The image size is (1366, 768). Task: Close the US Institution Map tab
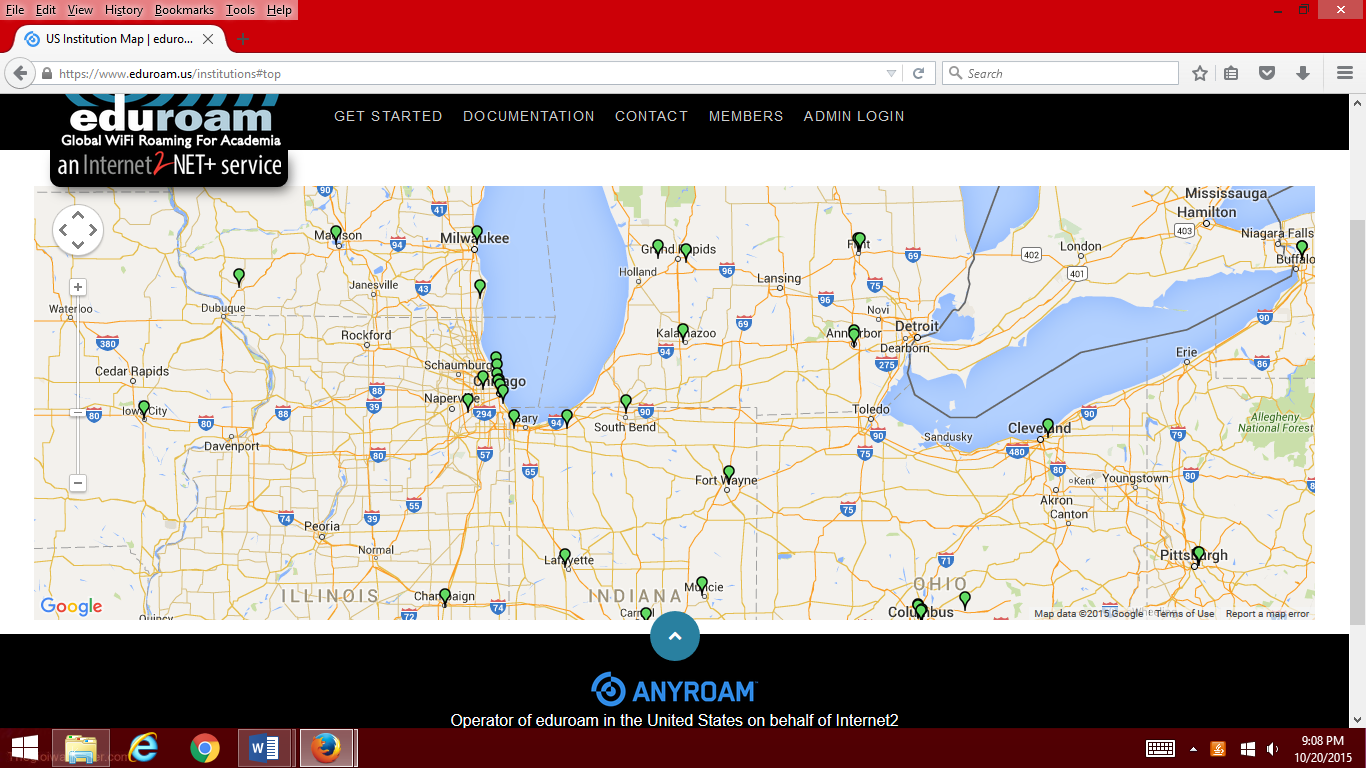208,39
